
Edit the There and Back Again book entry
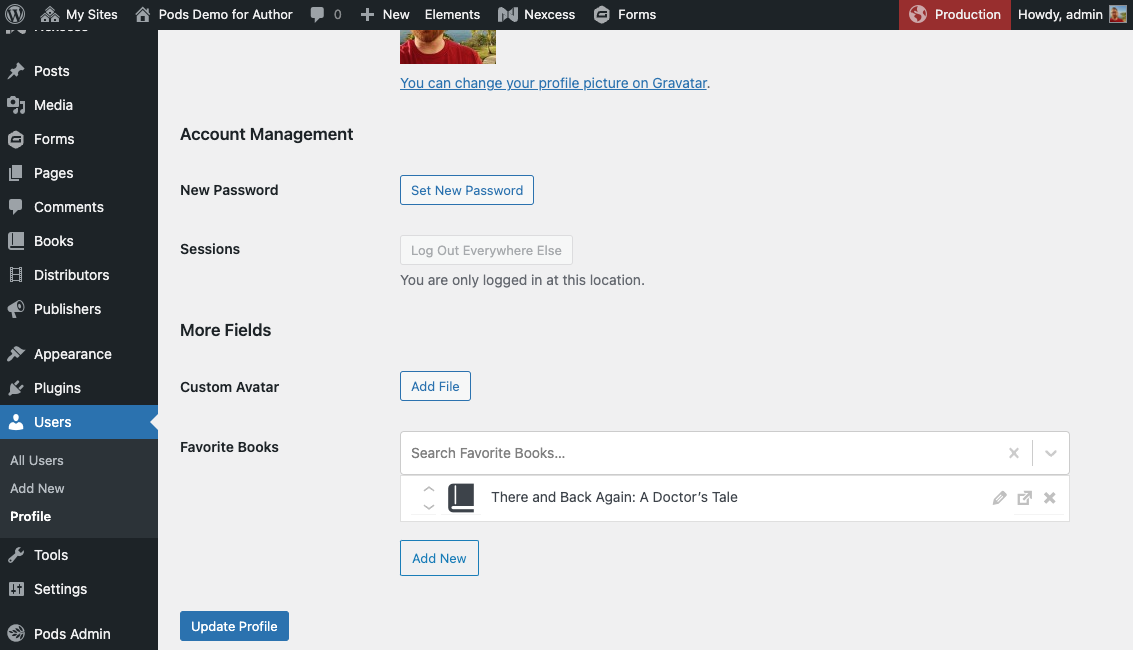[999, 497]
